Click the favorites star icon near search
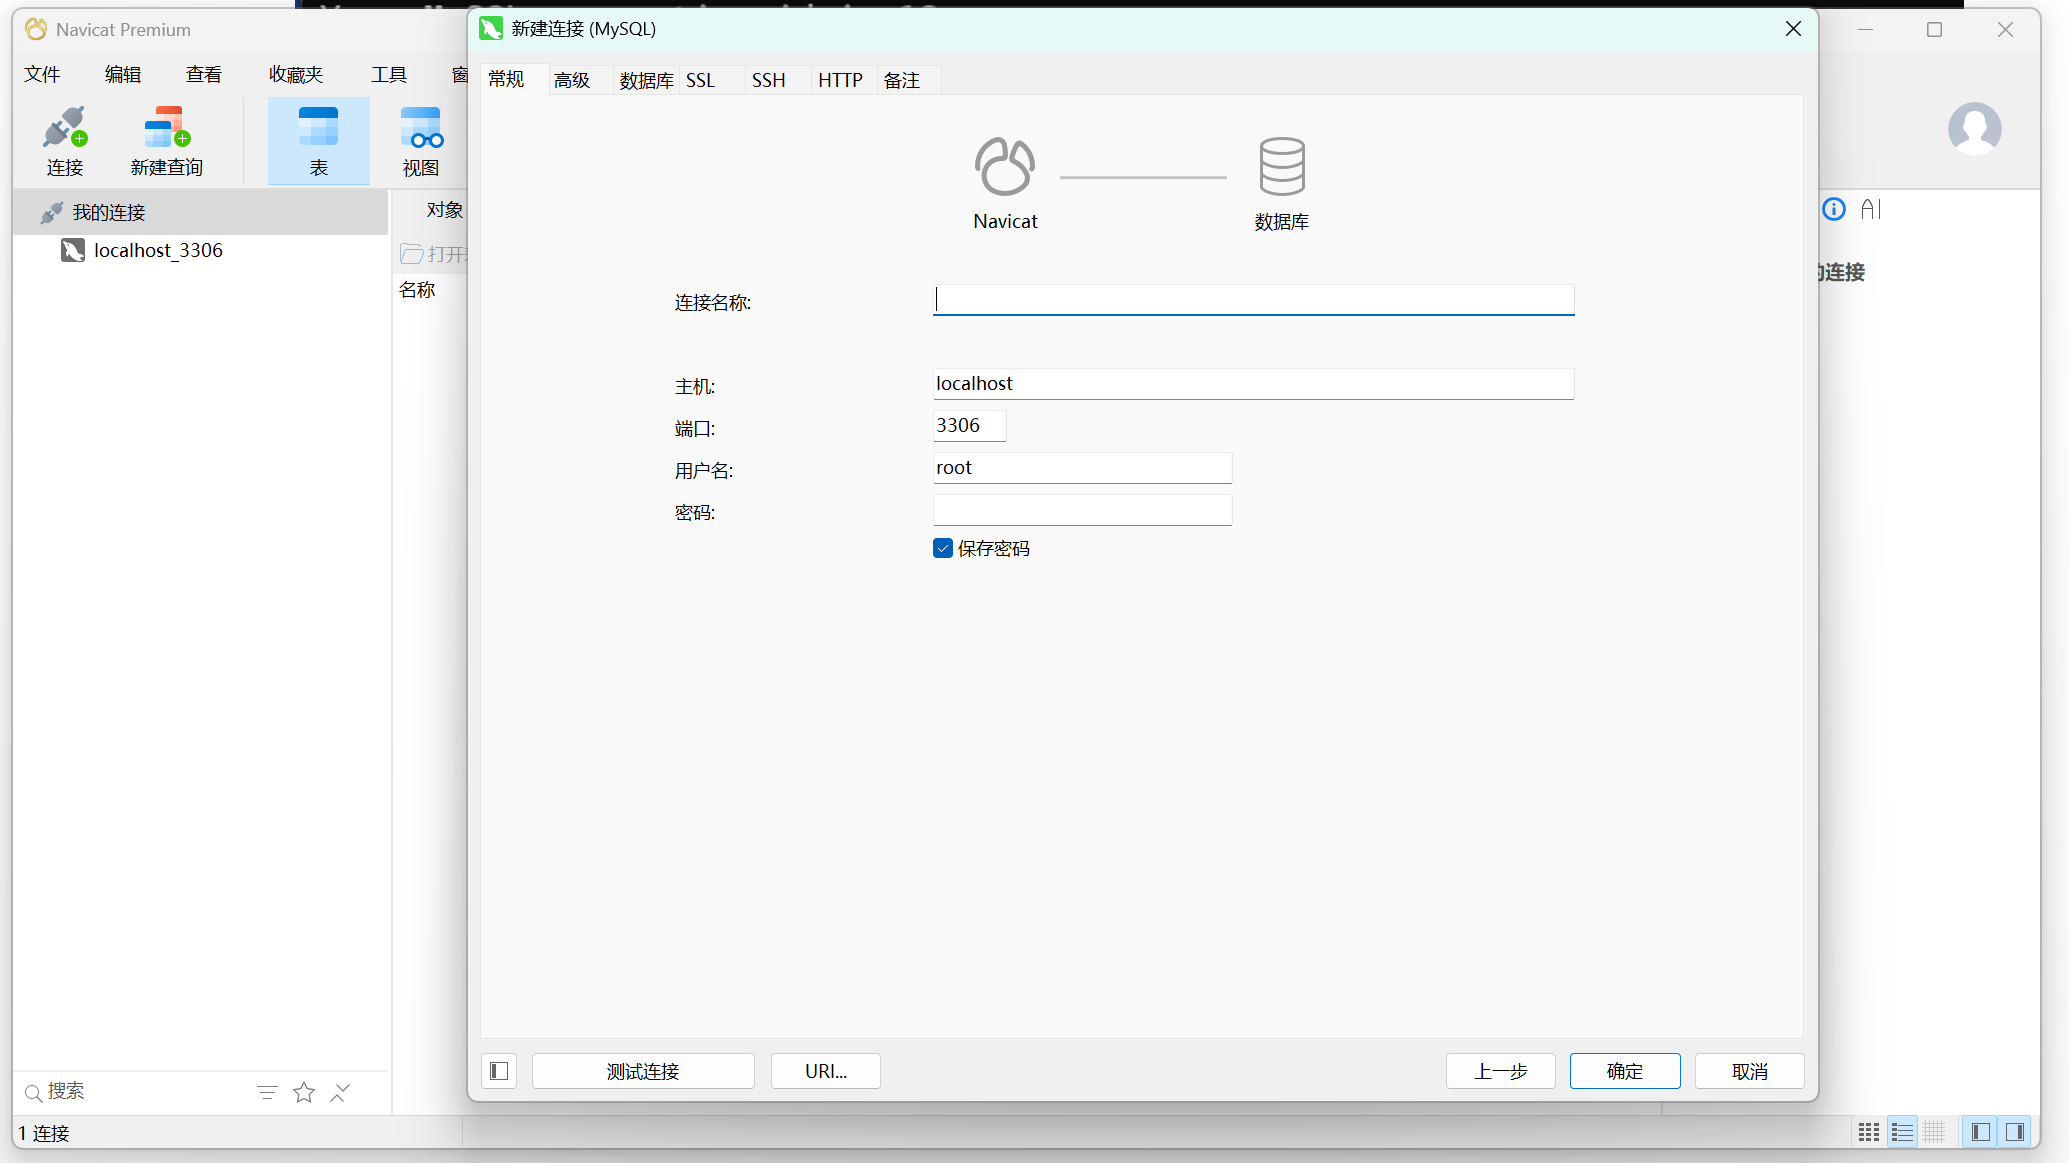This screenshot has height=1163, width=2069. [304, 1092]
